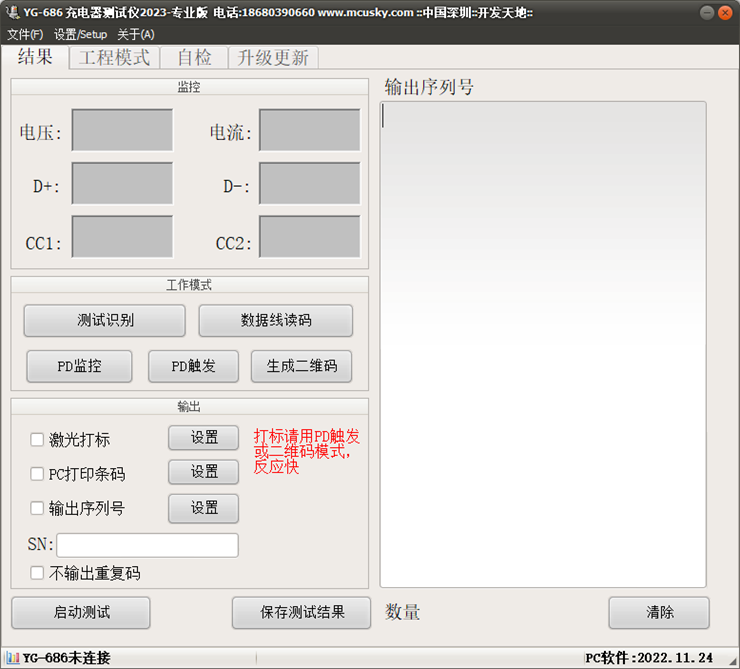Open the 升级更新 tab
The image size is (740, 669).
pos(273,58)
